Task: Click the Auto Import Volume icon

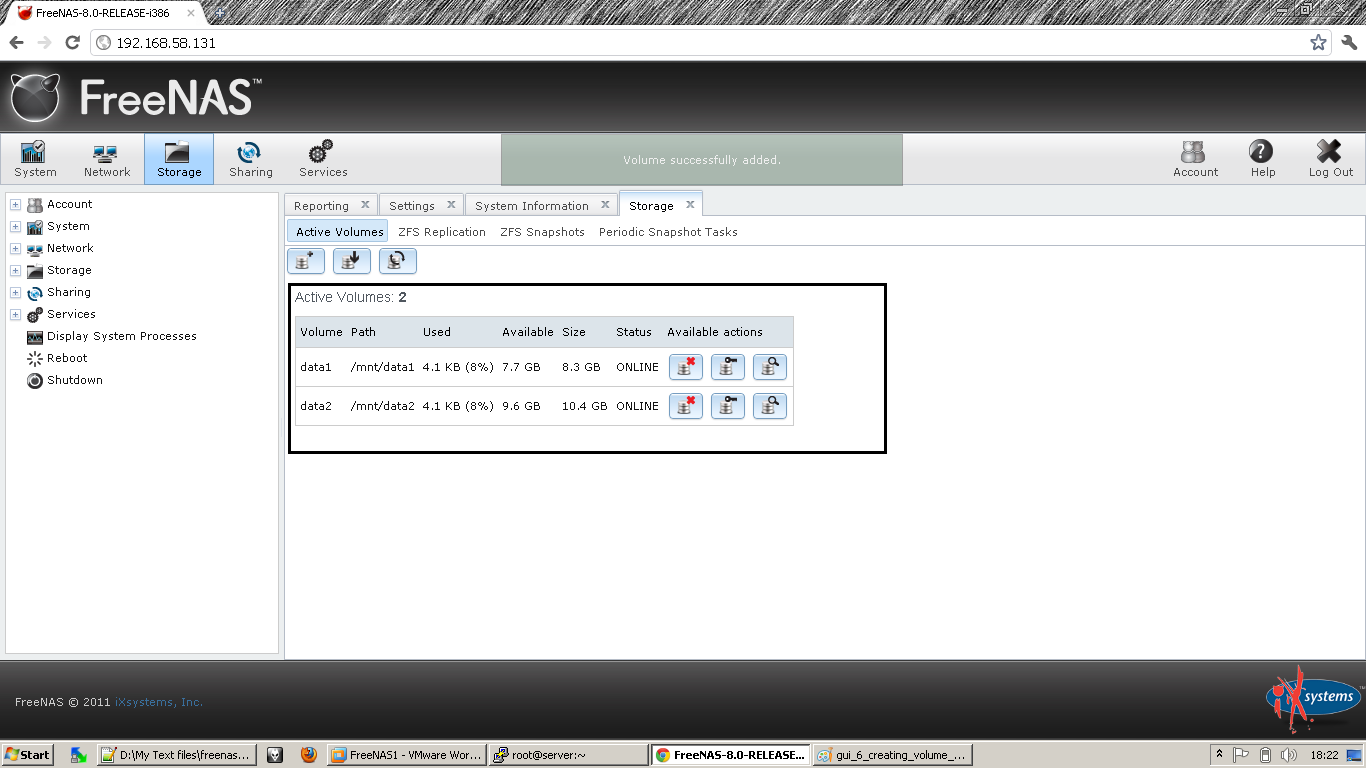Action: (397, 260)
